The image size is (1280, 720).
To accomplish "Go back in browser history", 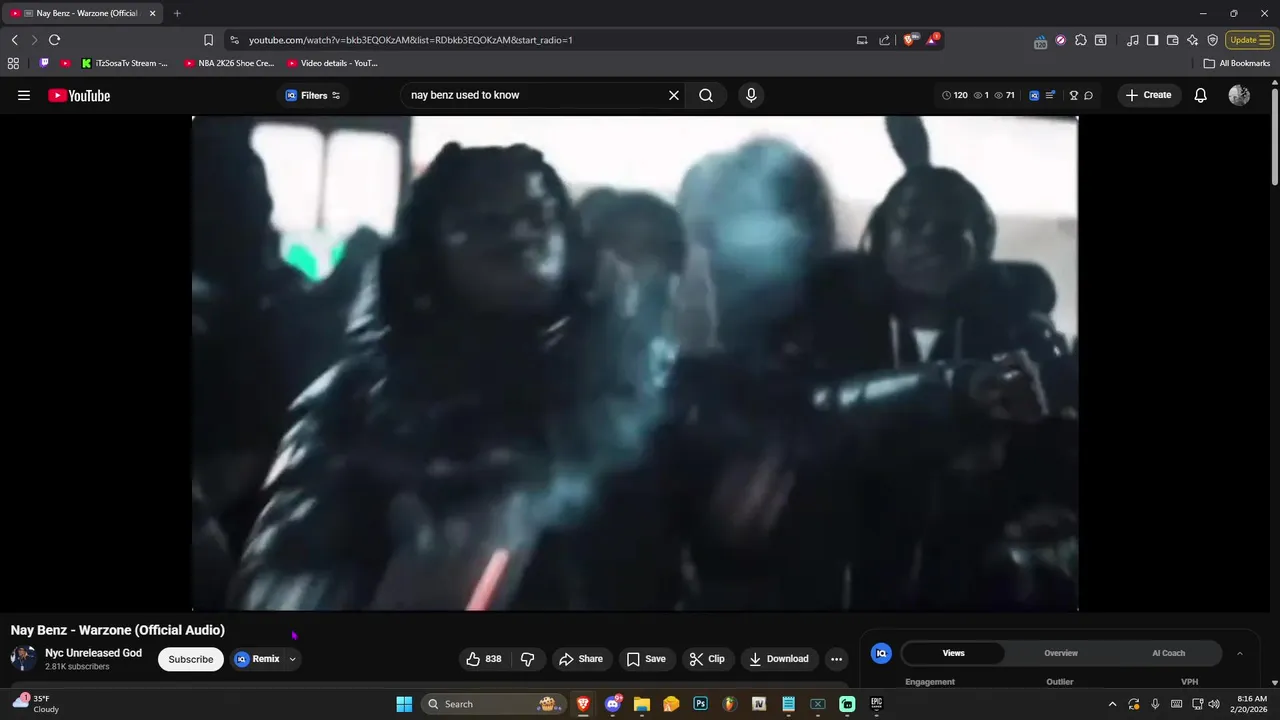I will click(14, 40).
